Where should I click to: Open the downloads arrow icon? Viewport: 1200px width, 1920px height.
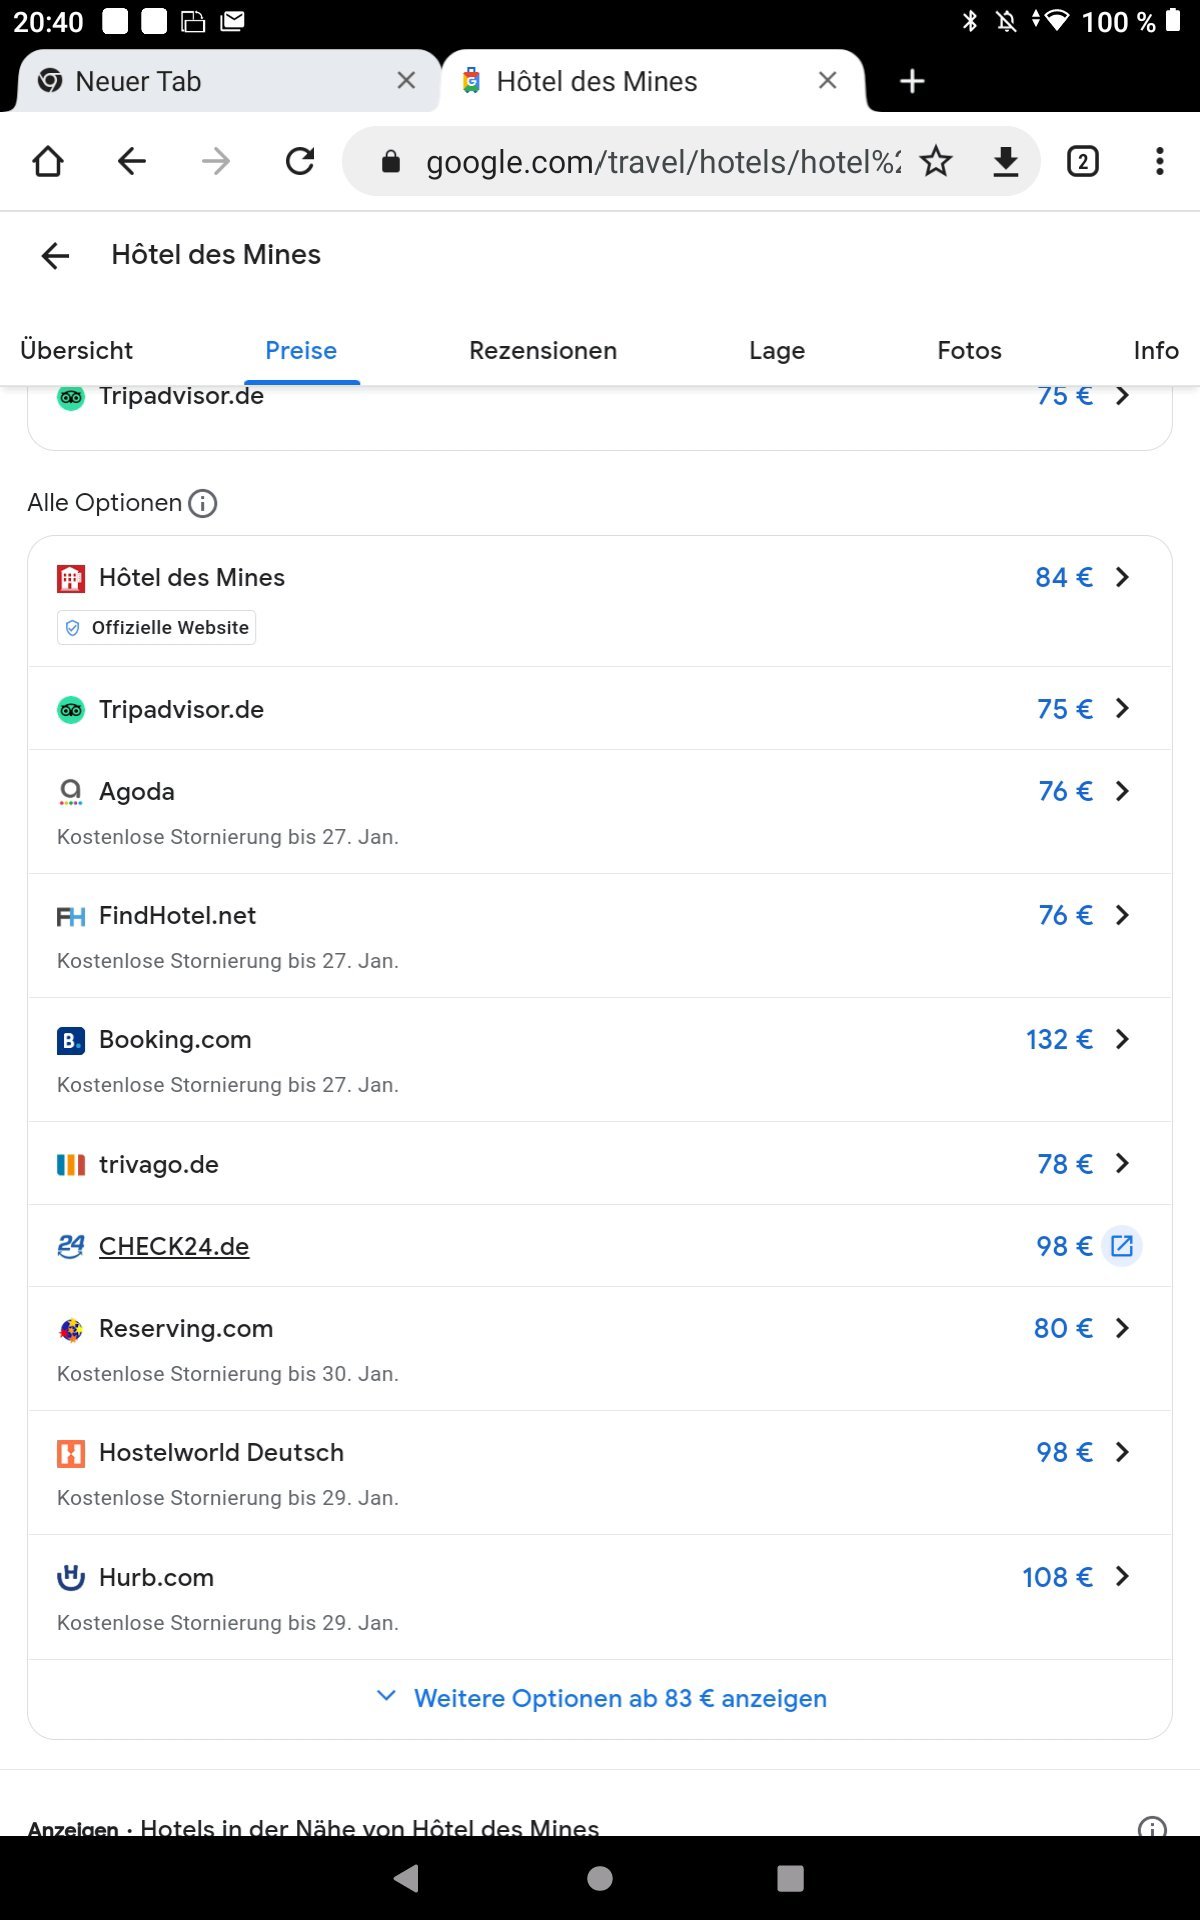(x=1006, y=161)
